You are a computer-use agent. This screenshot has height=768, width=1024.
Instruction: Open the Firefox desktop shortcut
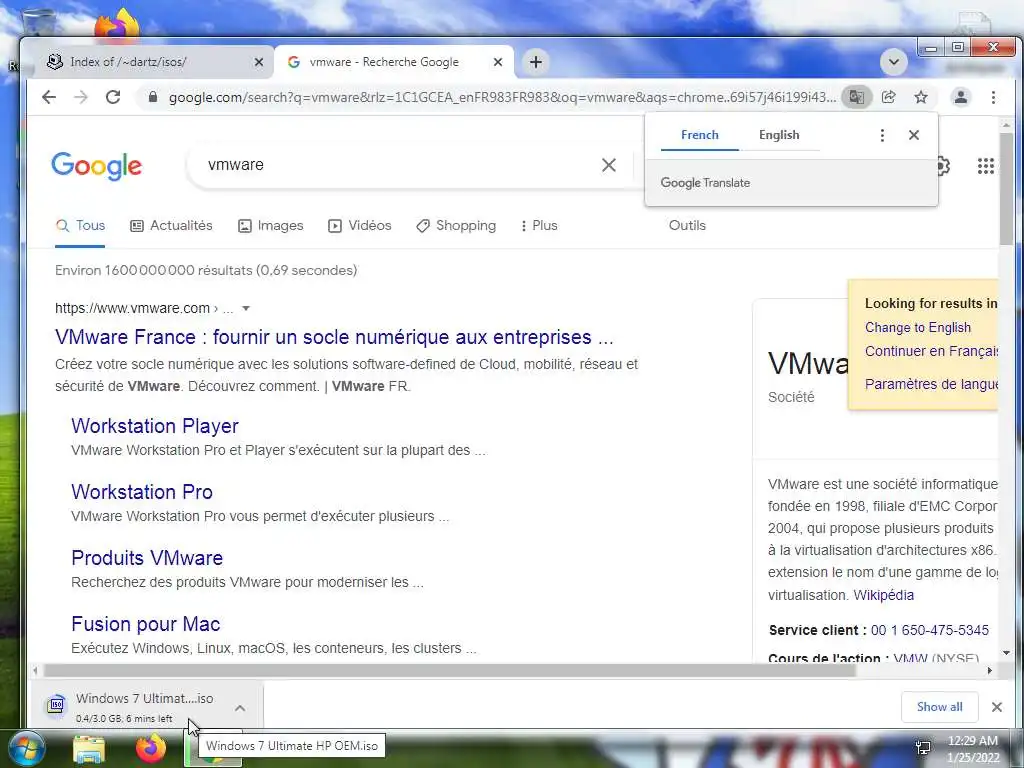(x=117, y=26)
